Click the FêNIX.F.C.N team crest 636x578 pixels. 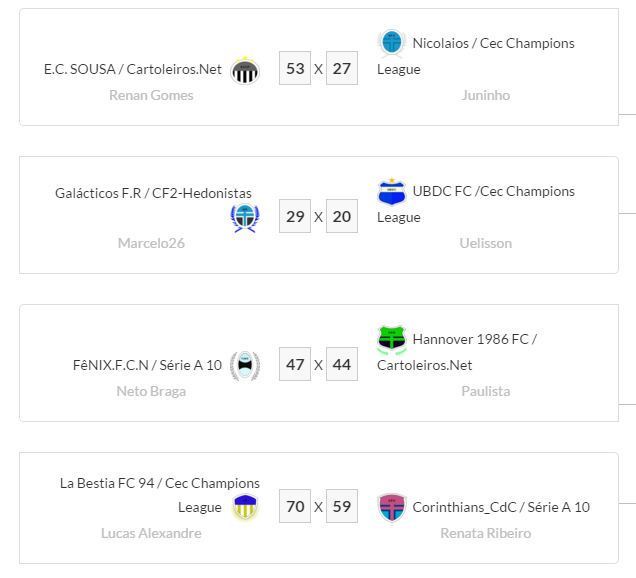click(x=245, y=365)
